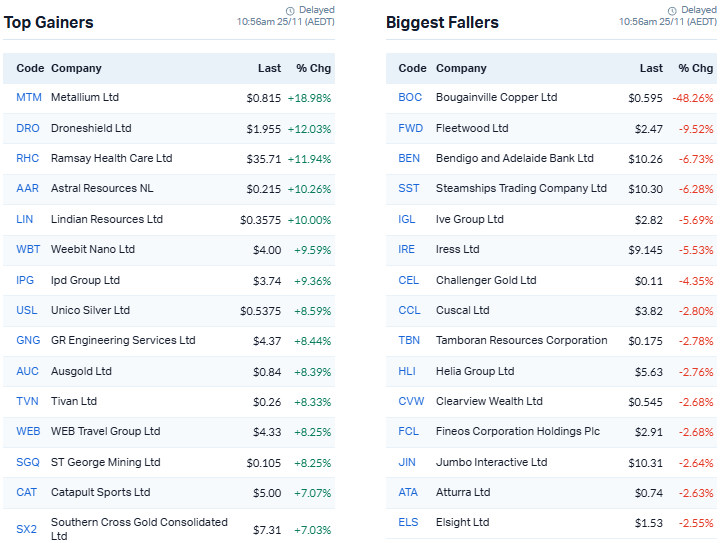Select the Bougainville Copper Ltd name
The image size is (725, 543).
pos(497,97)
